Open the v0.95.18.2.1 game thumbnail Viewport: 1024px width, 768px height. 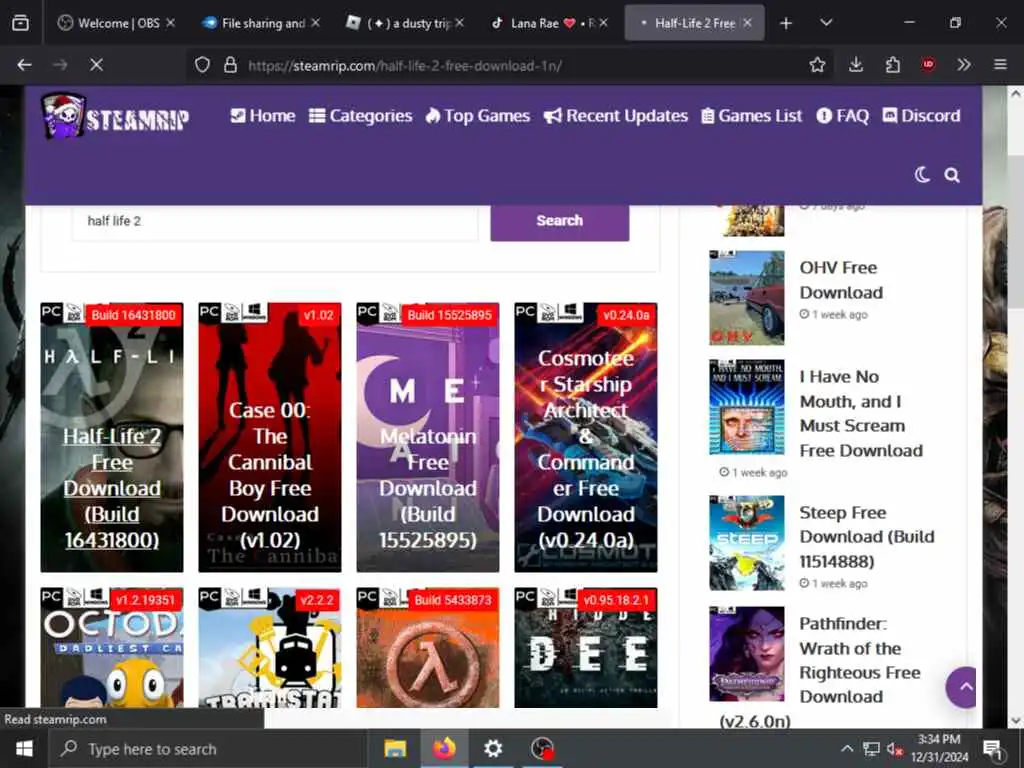click(586, 648)
